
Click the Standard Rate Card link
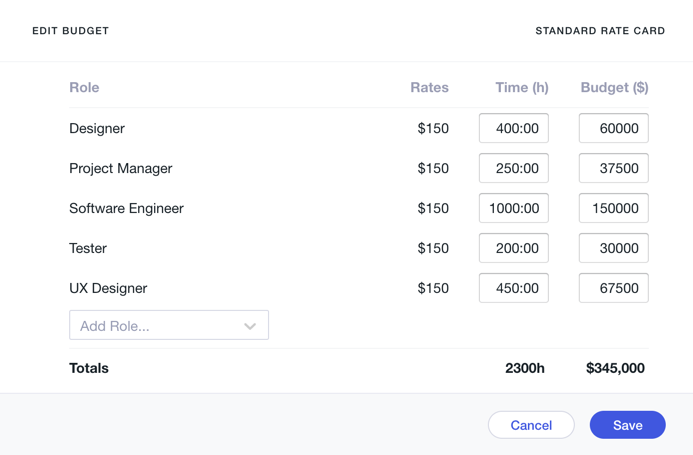(x=600, y=31)
